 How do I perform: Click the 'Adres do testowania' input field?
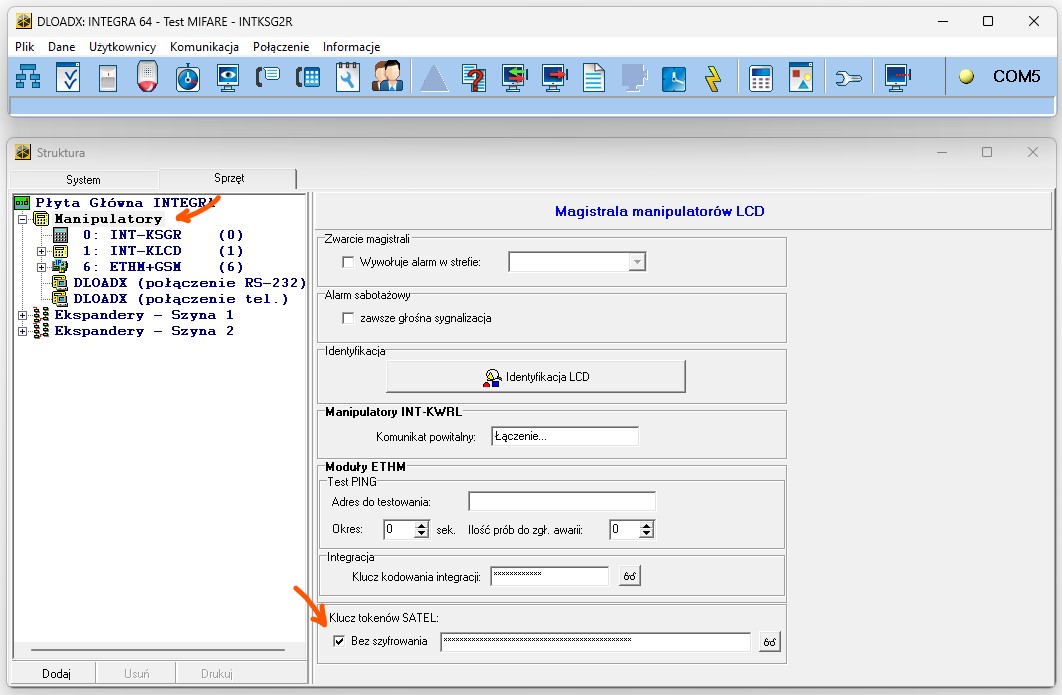click(561, 501)
